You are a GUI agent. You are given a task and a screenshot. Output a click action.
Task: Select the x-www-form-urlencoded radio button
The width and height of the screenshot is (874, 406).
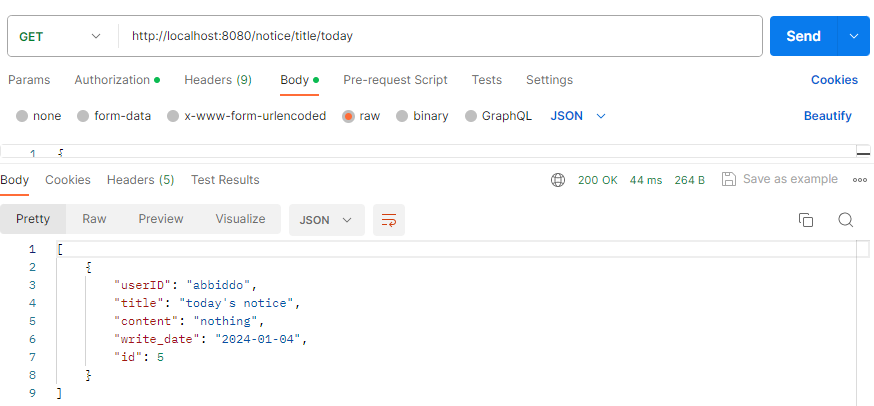pyautogui.click(x=173, y=116)
